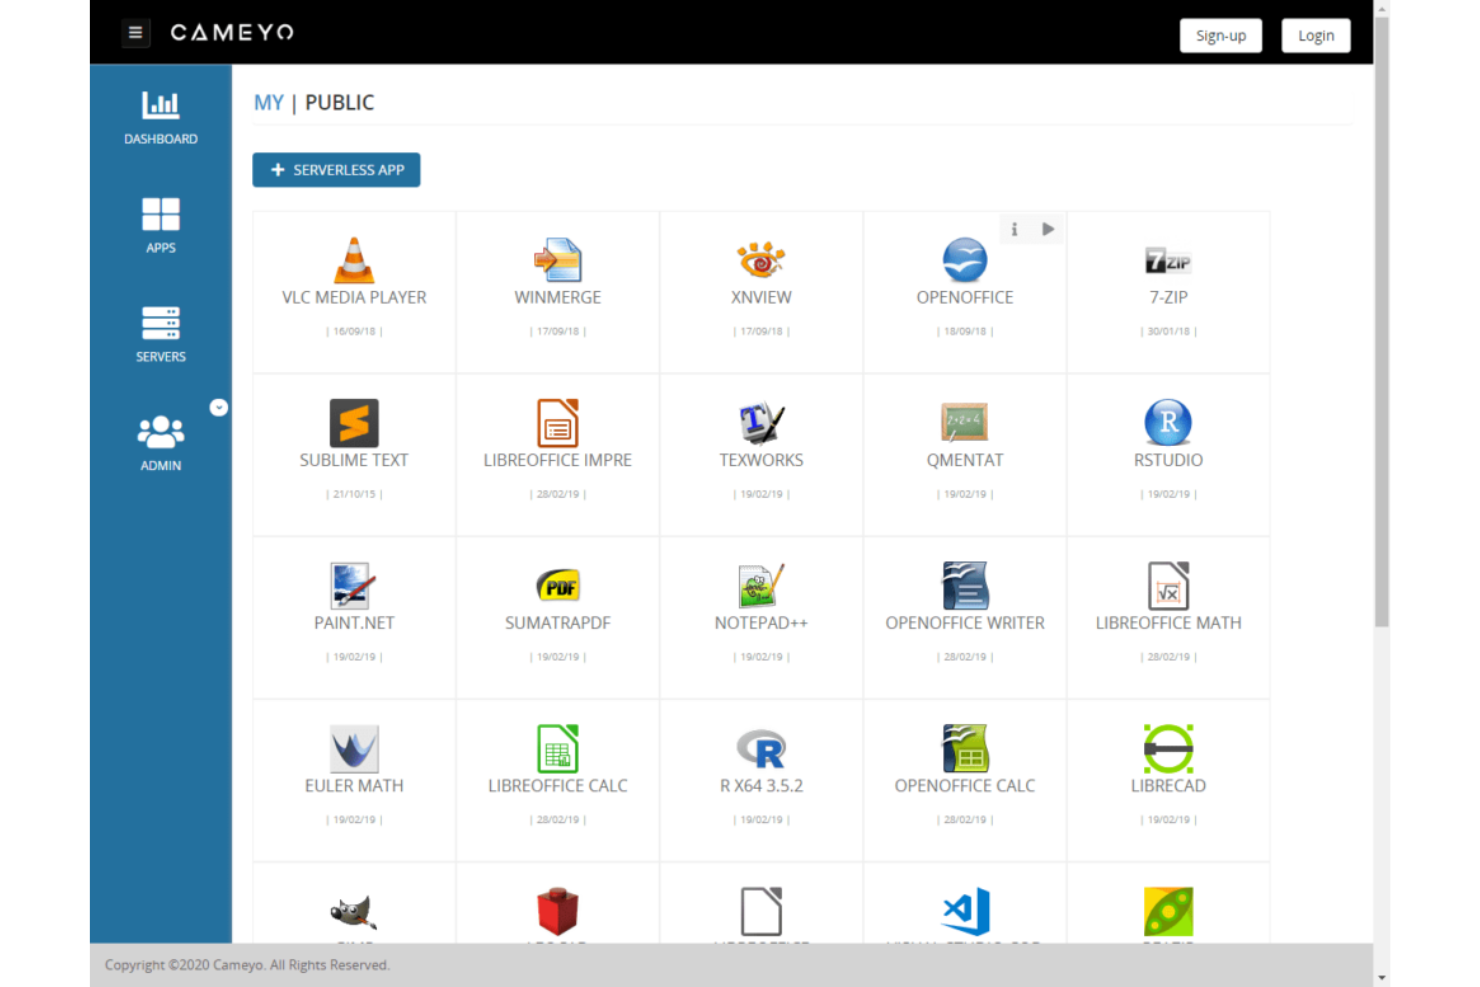Image resolution: width=1480 pixels, height=987 pixels.
Task: Open the LibreCAD application icon
Action: 1168,749
